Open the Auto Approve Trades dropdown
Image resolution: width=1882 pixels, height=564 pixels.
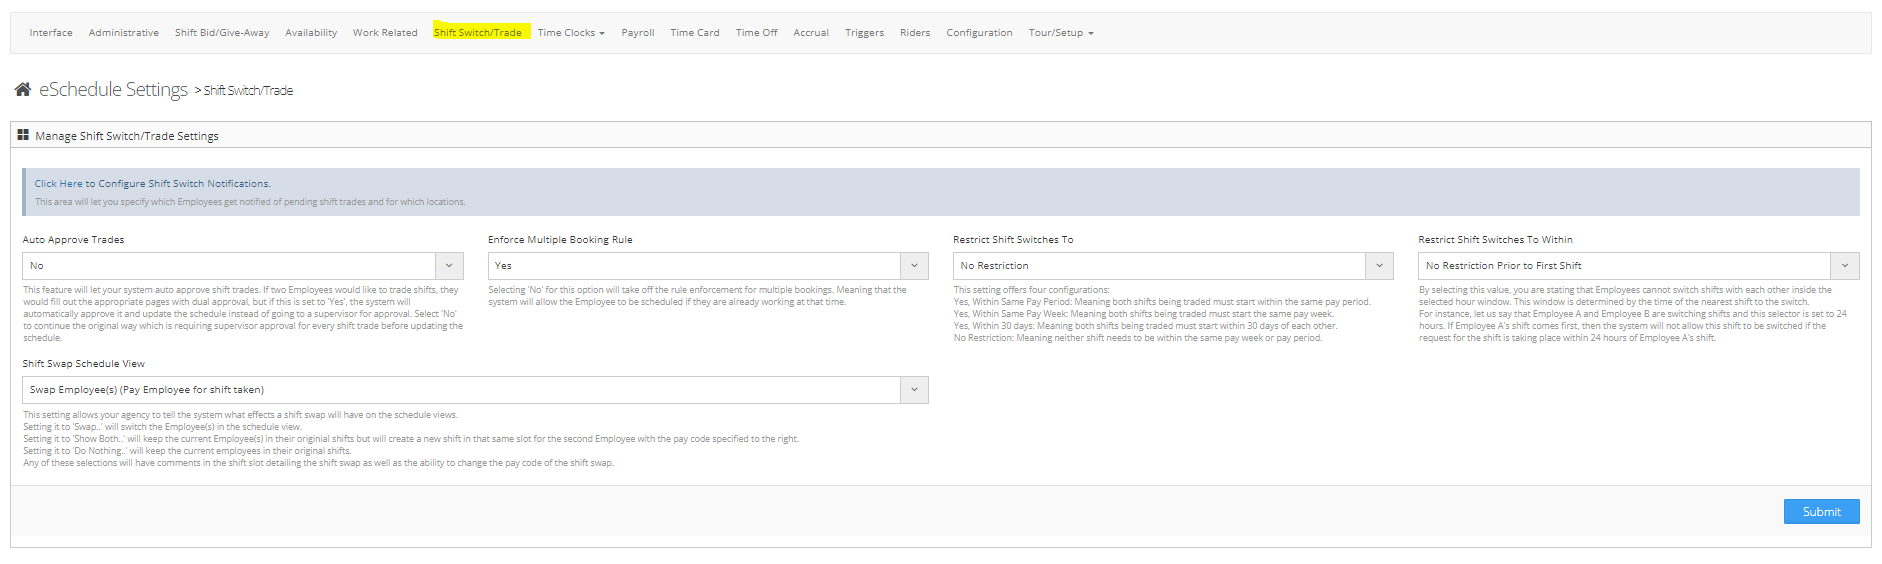(242, 266)
